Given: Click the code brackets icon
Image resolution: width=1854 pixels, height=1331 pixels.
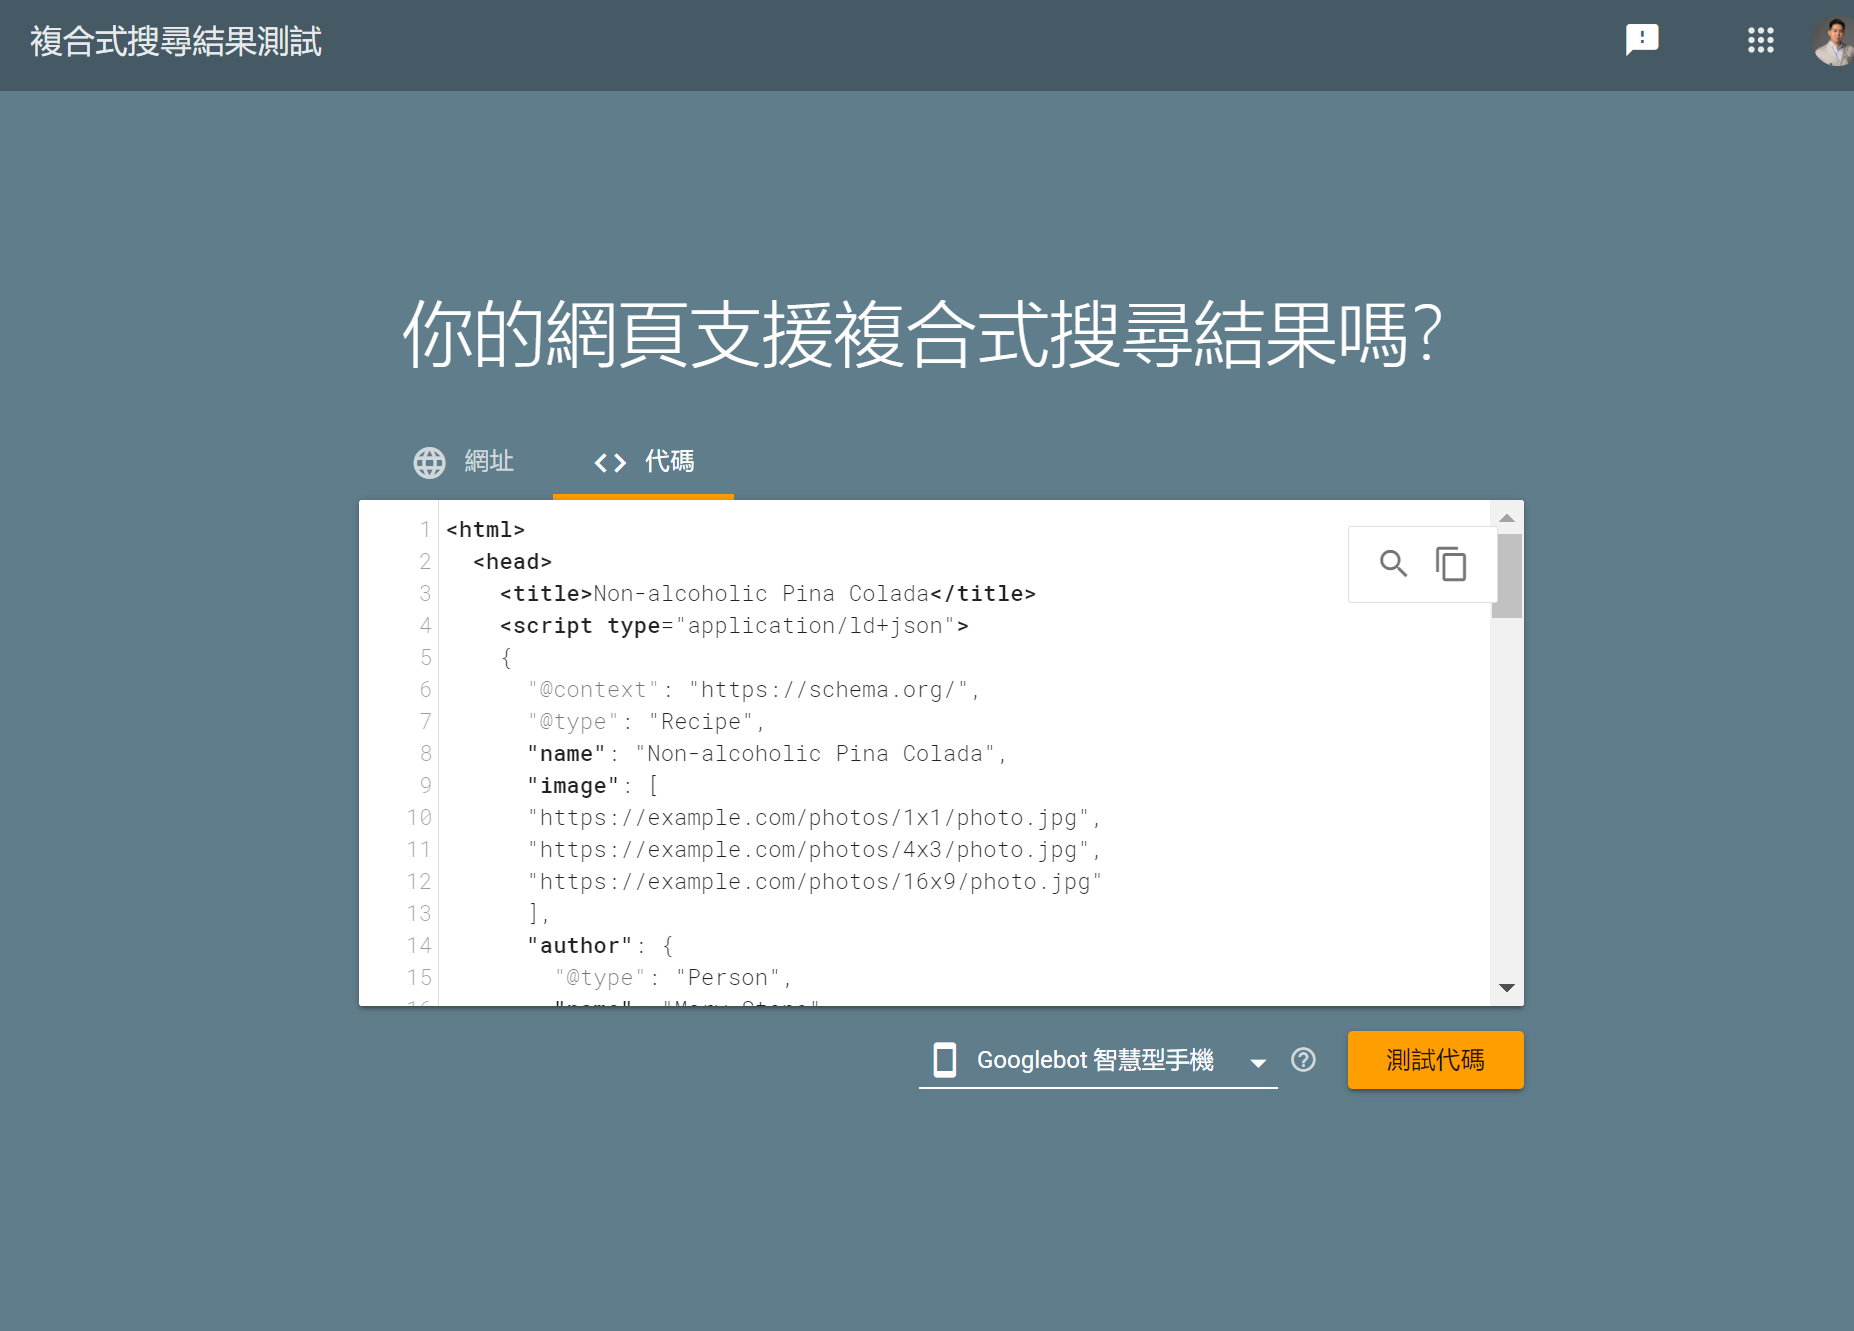Looking at the screenshot, I should tap(610, 462).
